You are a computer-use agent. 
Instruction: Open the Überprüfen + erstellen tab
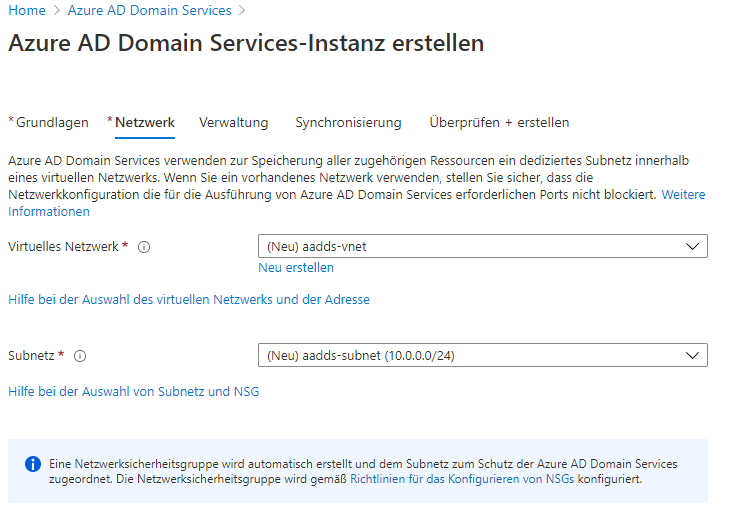click(499, 123)
